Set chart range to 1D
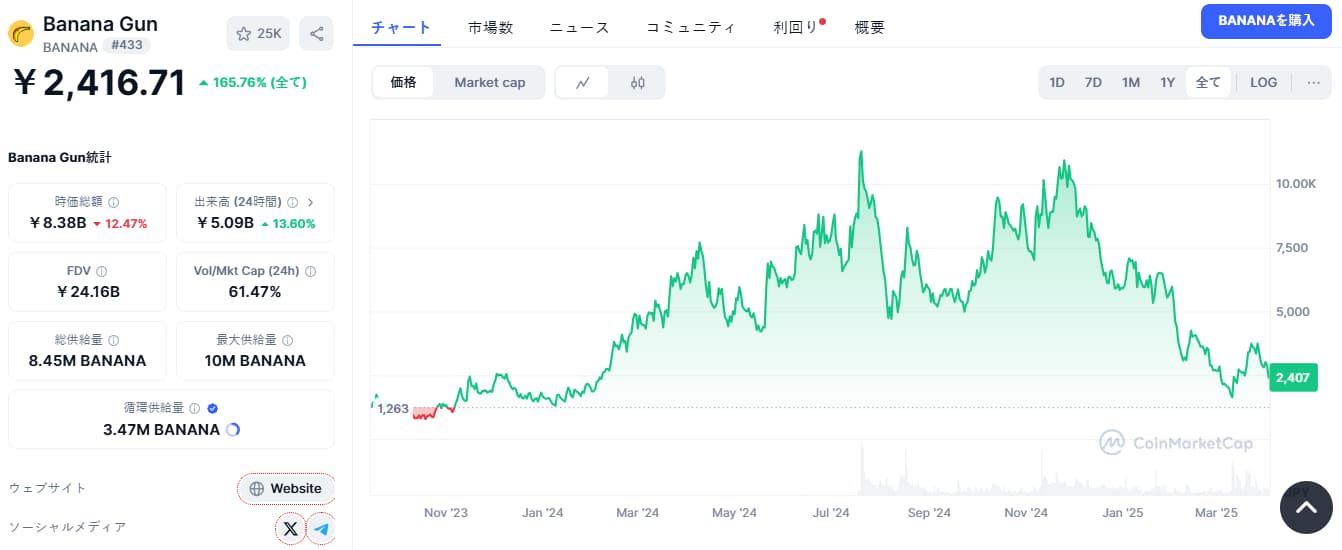The width and height of the screenshot is (1342, 550). point(1057,82)
